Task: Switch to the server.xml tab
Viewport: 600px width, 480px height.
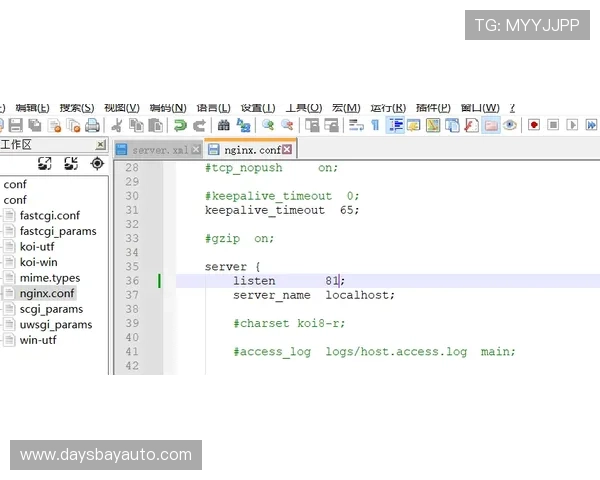Action: [x=159, y=150]
